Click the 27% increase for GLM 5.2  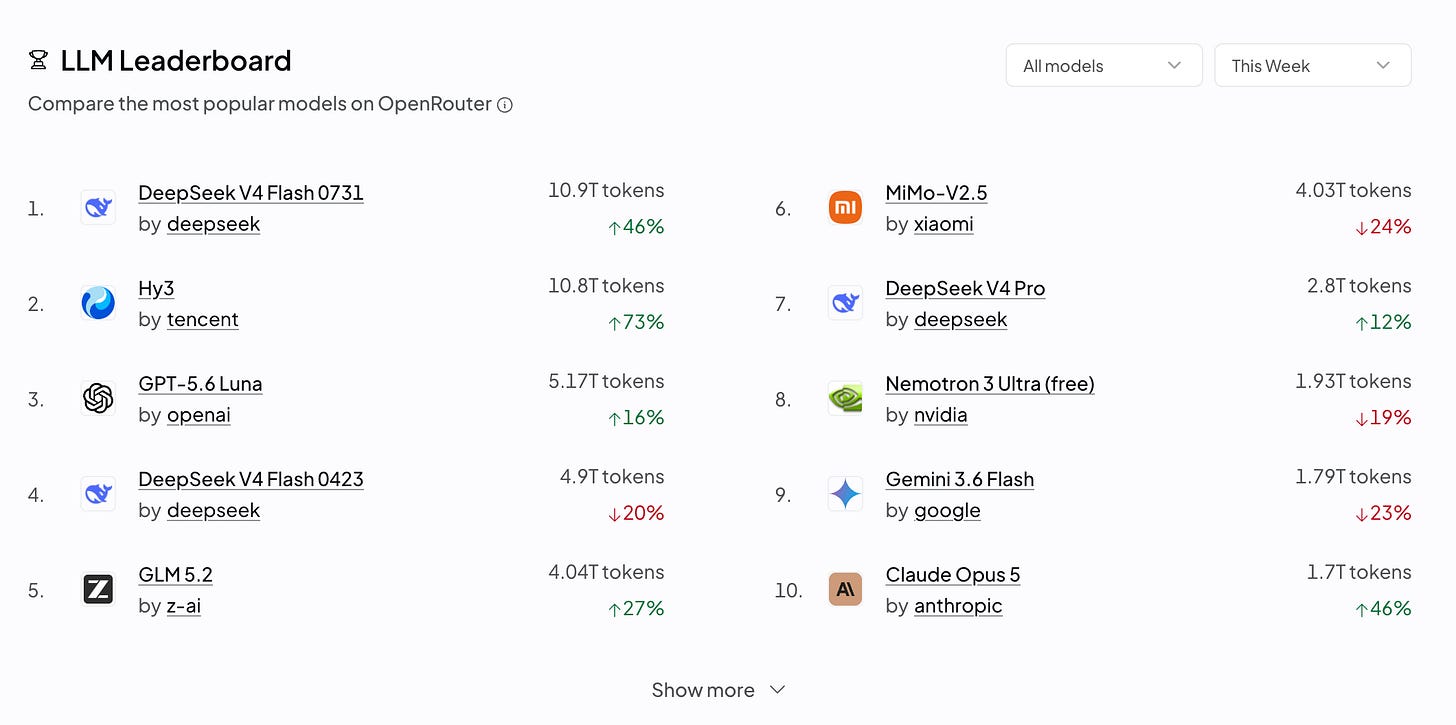click(636, 609)
